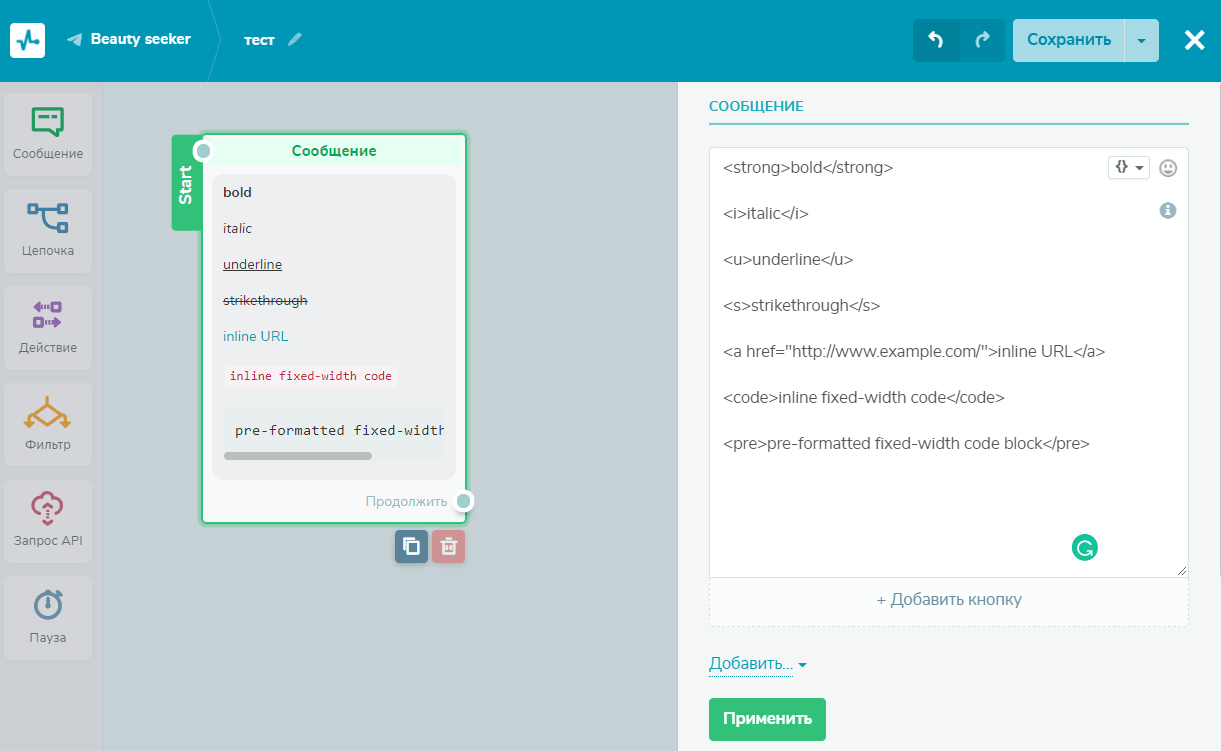Select the Цепочка block icon

click(x=47, y=218)
